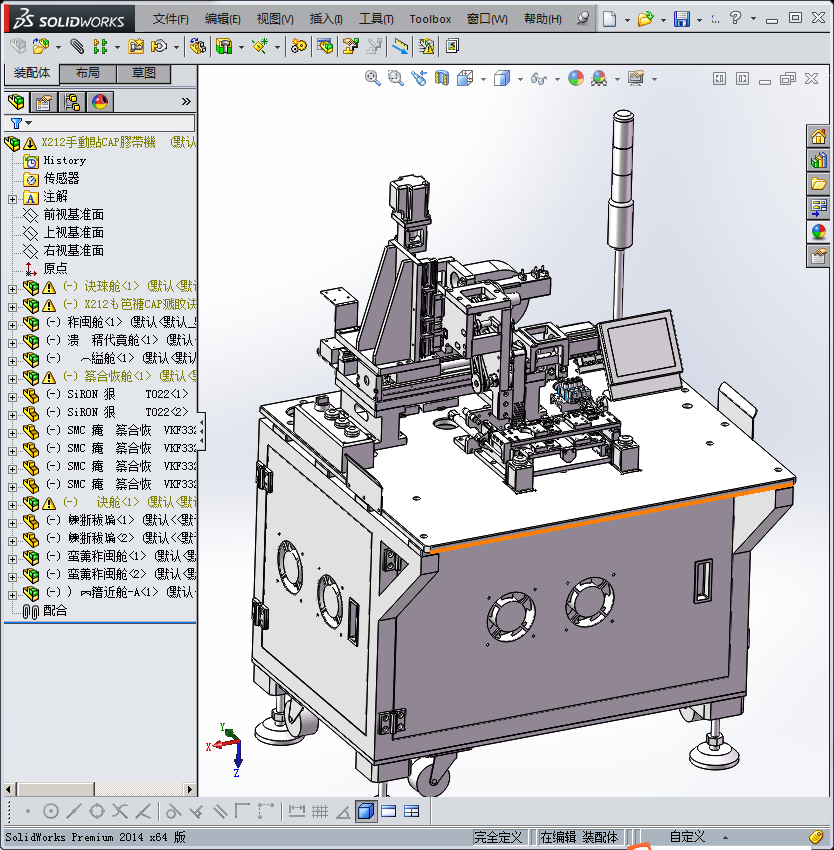This screenshot has height=850, width=834.
Task: Open the FeatureManager design tree tab icon
Action: click(x=15, y=102)
